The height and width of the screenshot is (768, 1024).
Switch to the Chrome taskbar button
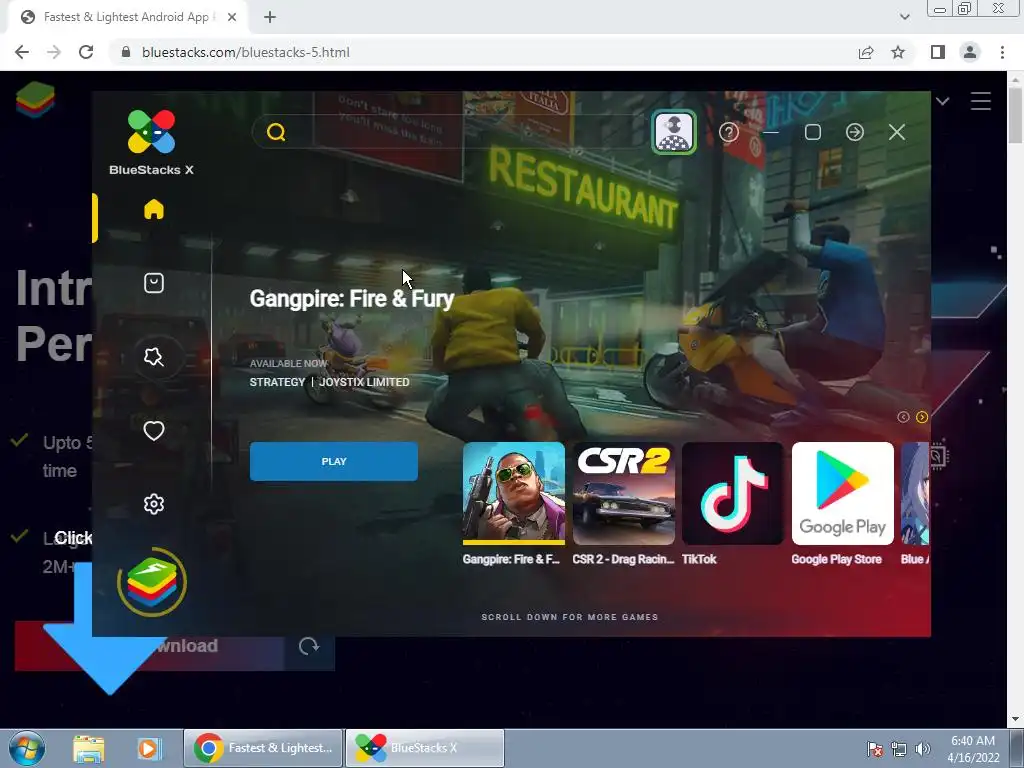pos(263,748)
